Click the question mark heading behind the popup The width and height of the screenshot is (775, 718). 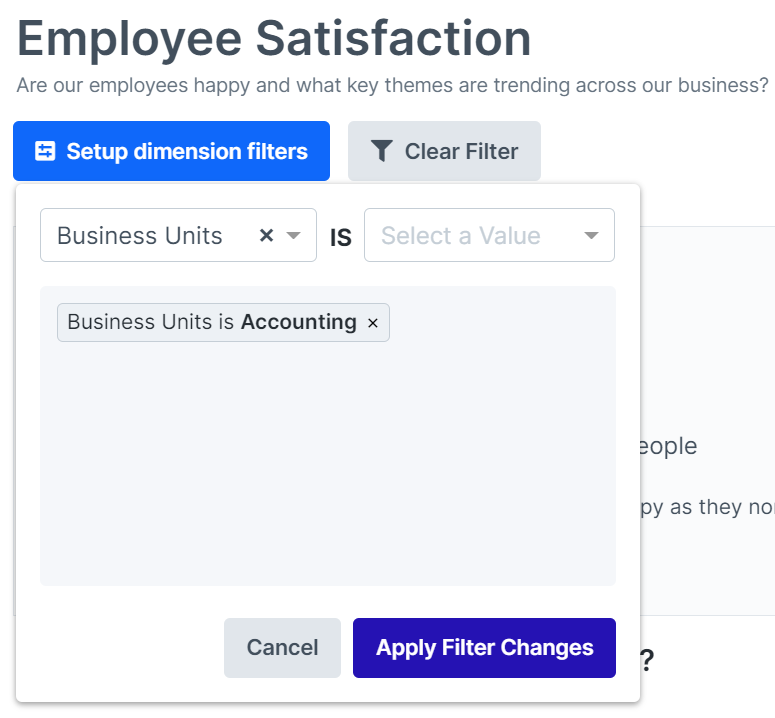pyautogui.click(x=647, y=661)
